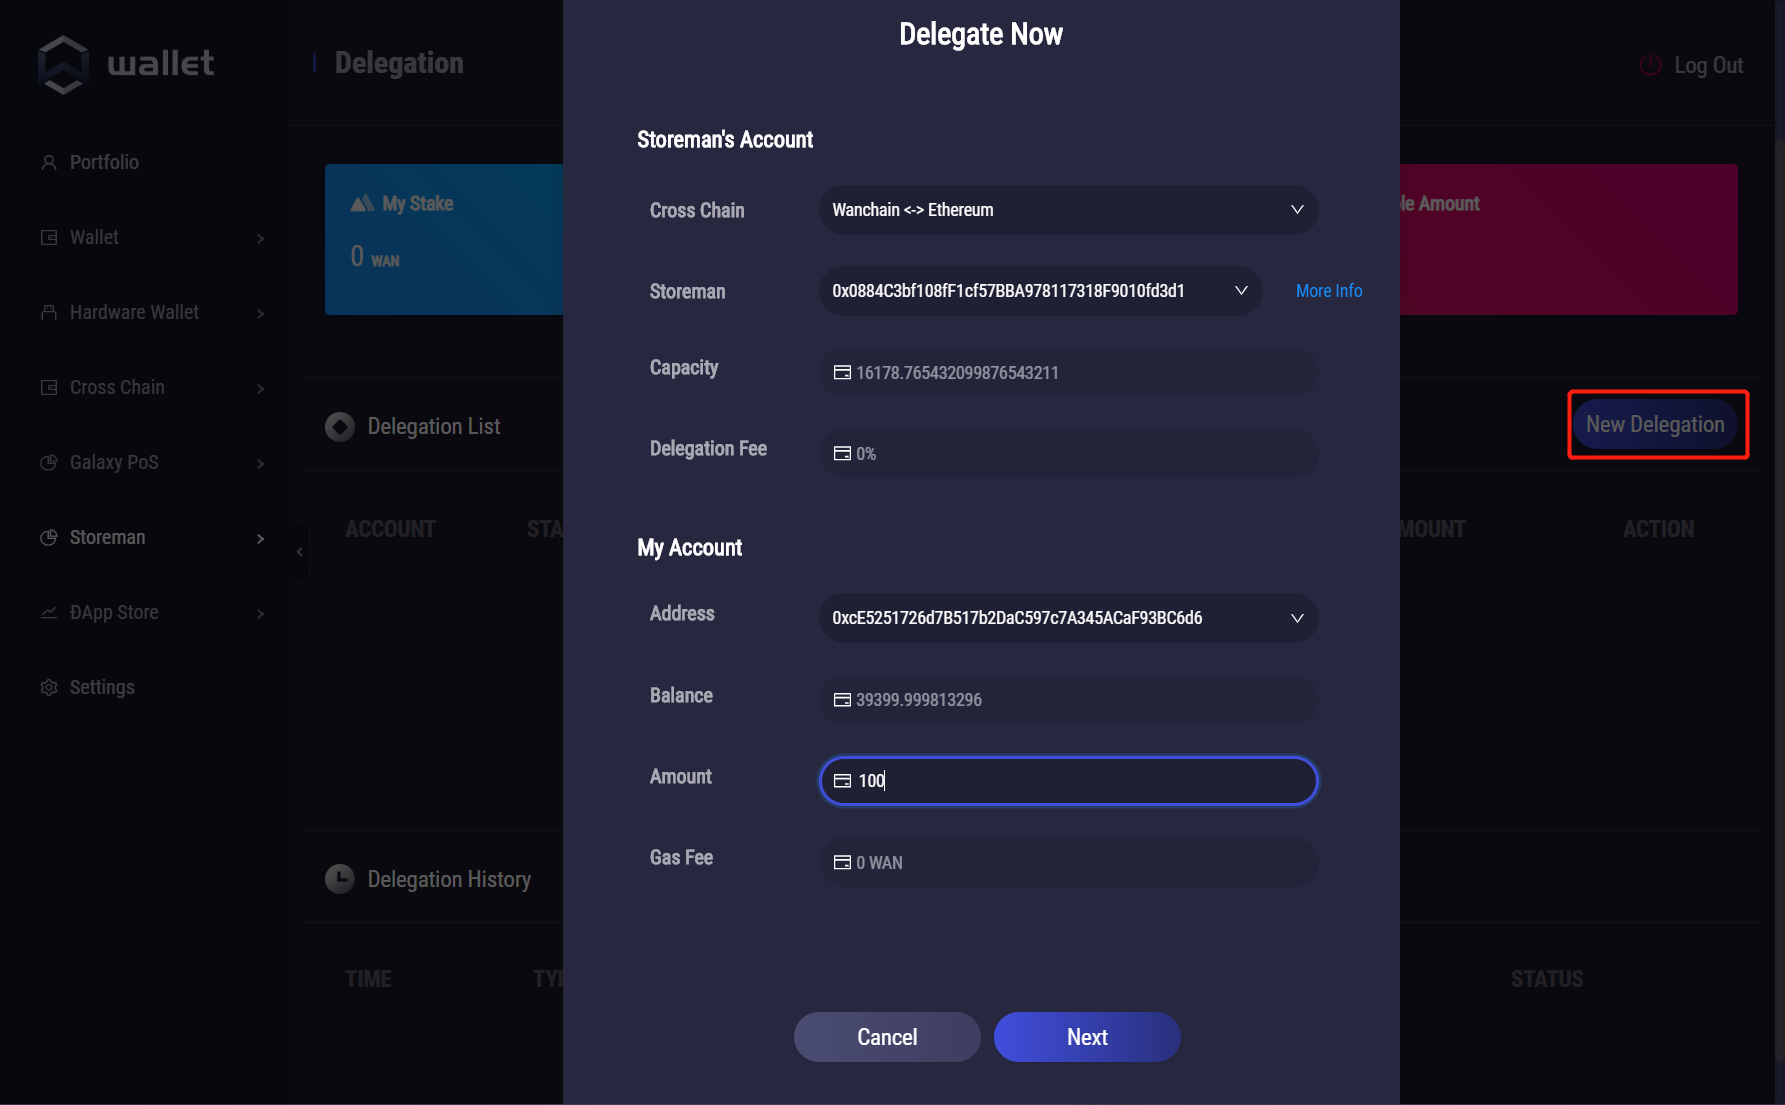Image resolution: width=1785 pixels, height=1105 pixels.
Task: Click the New Delegation button
Action: pyautogui.click(x=1655, y=424)
